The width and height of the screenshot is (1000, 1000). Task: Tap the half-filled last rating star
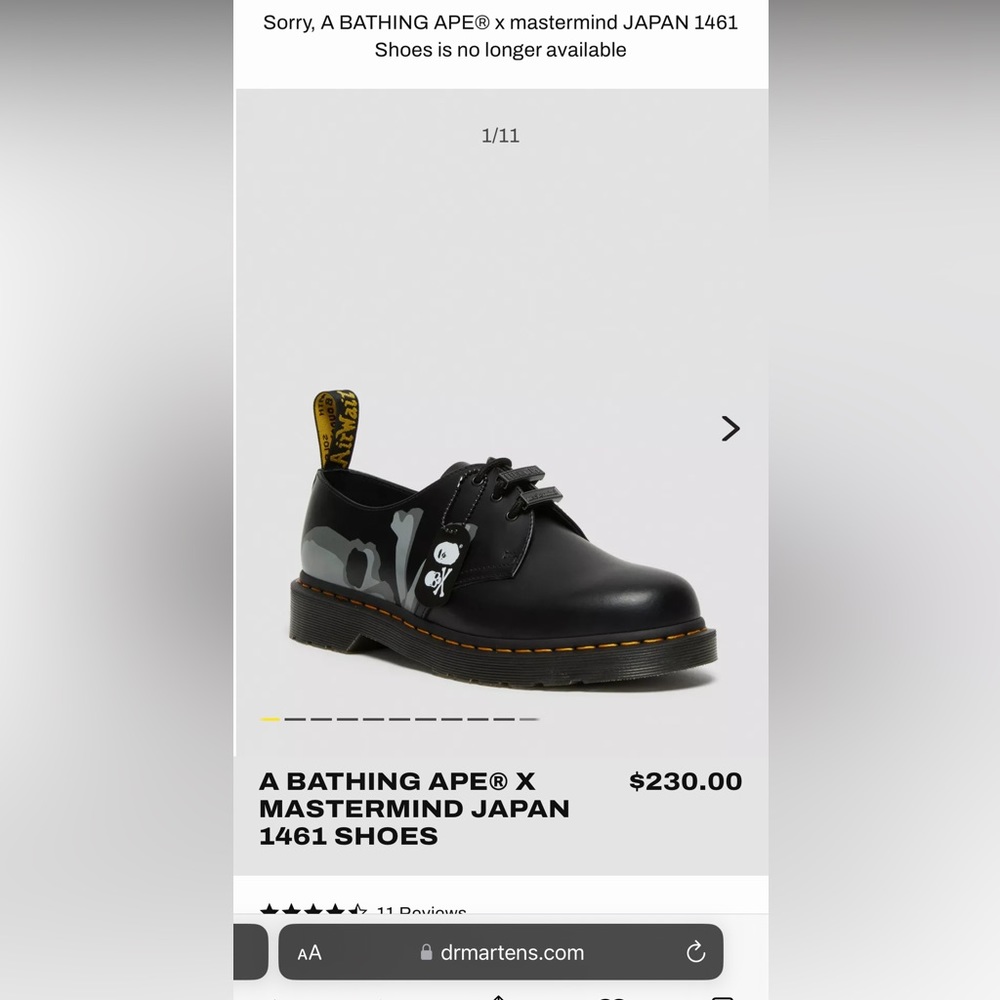[x=356, y=909]
